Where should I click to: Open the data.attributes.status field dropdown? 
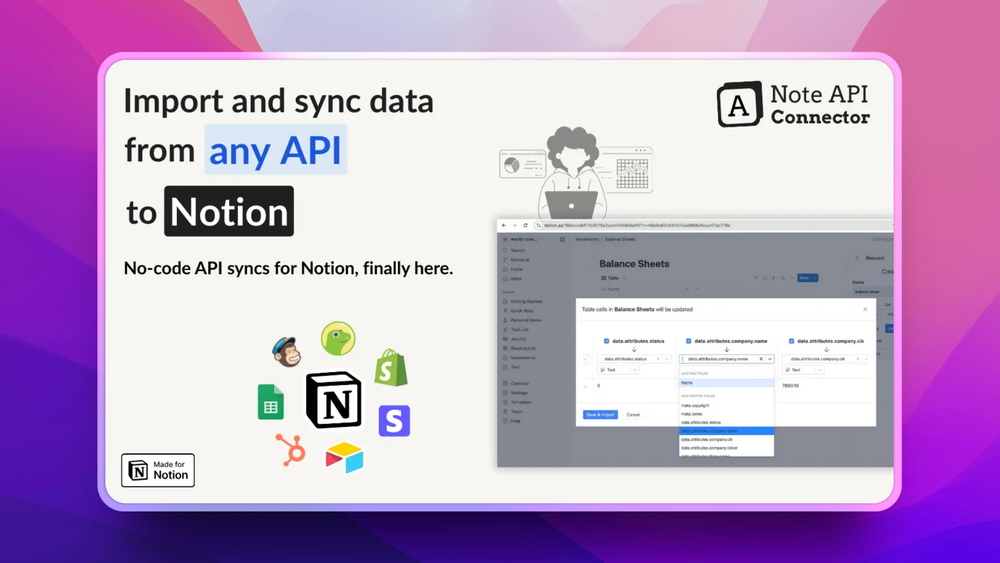[667, 359]
